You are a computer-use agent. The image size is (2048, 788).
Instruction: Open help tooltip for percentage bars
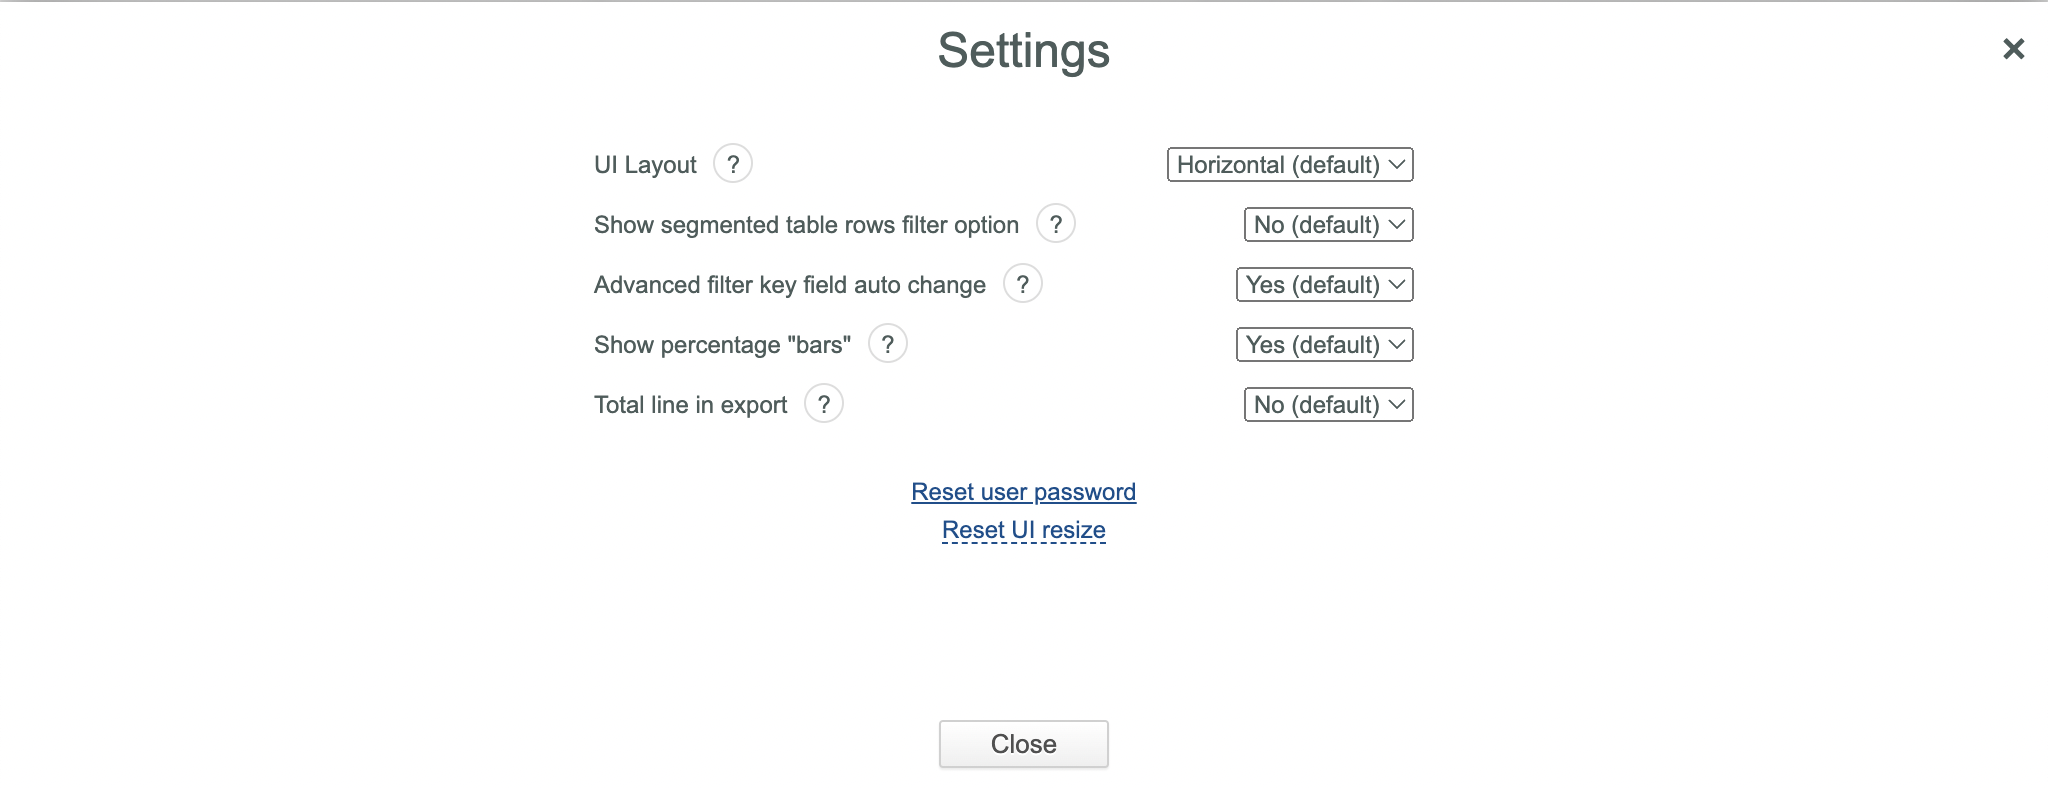[x=888, y=343]
